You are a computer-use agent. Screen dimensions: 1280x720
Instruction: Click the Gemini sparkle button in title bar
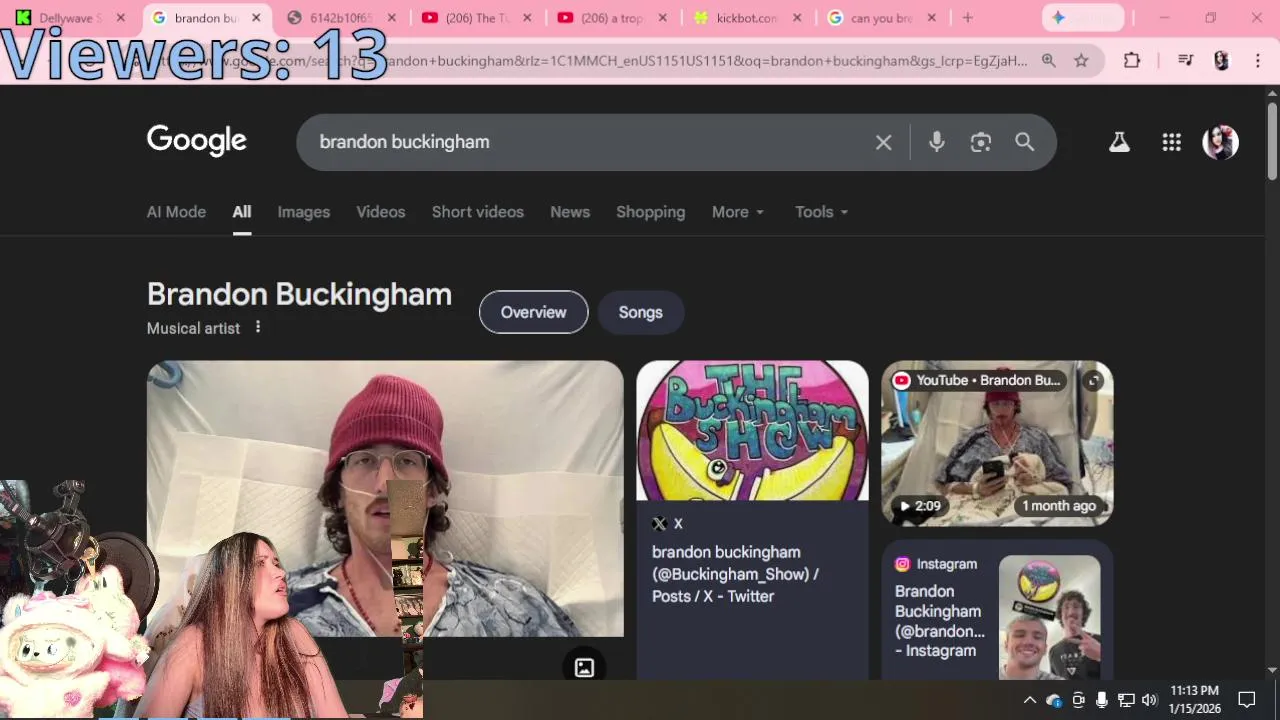[x=1083, y=17]
